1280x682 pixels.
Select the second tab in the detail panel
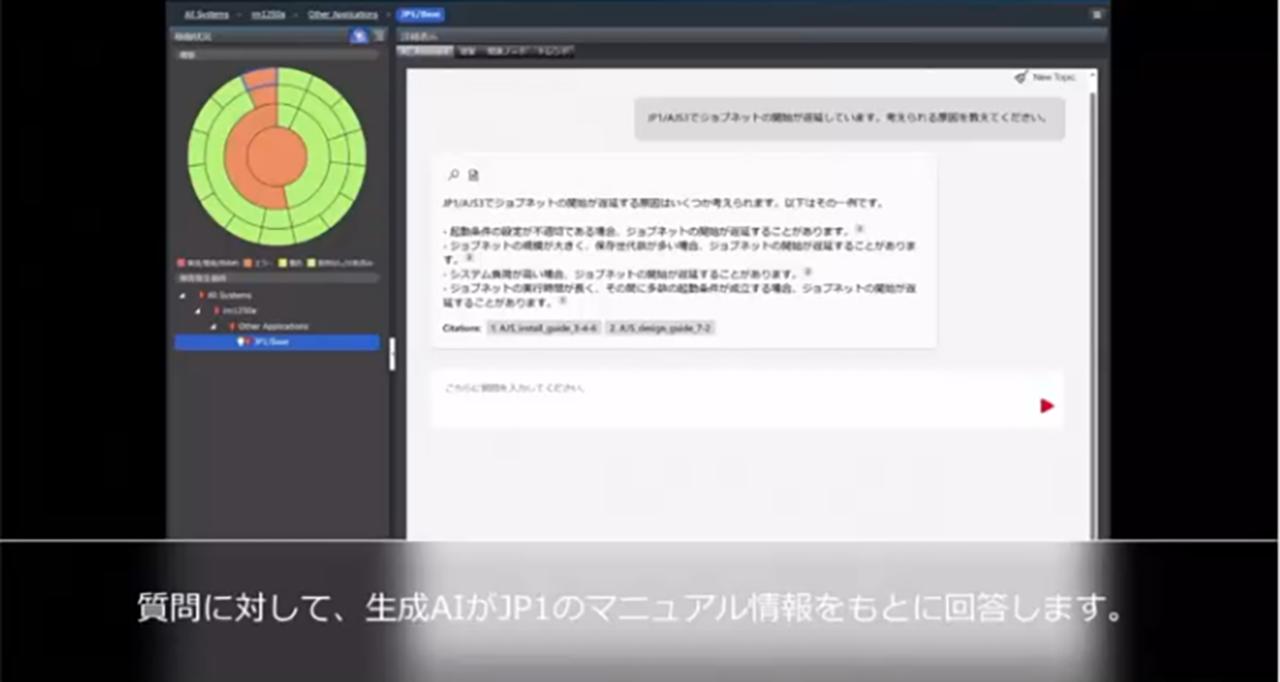467,50
